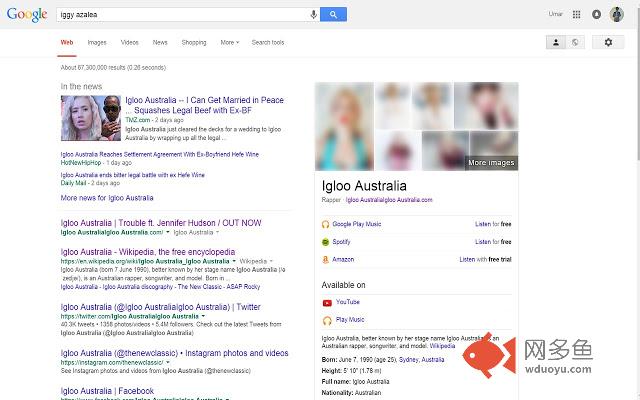This screenshot has height=400, width=640.
Task: Open the Twitter result link
Action: [x=160, y=307]
